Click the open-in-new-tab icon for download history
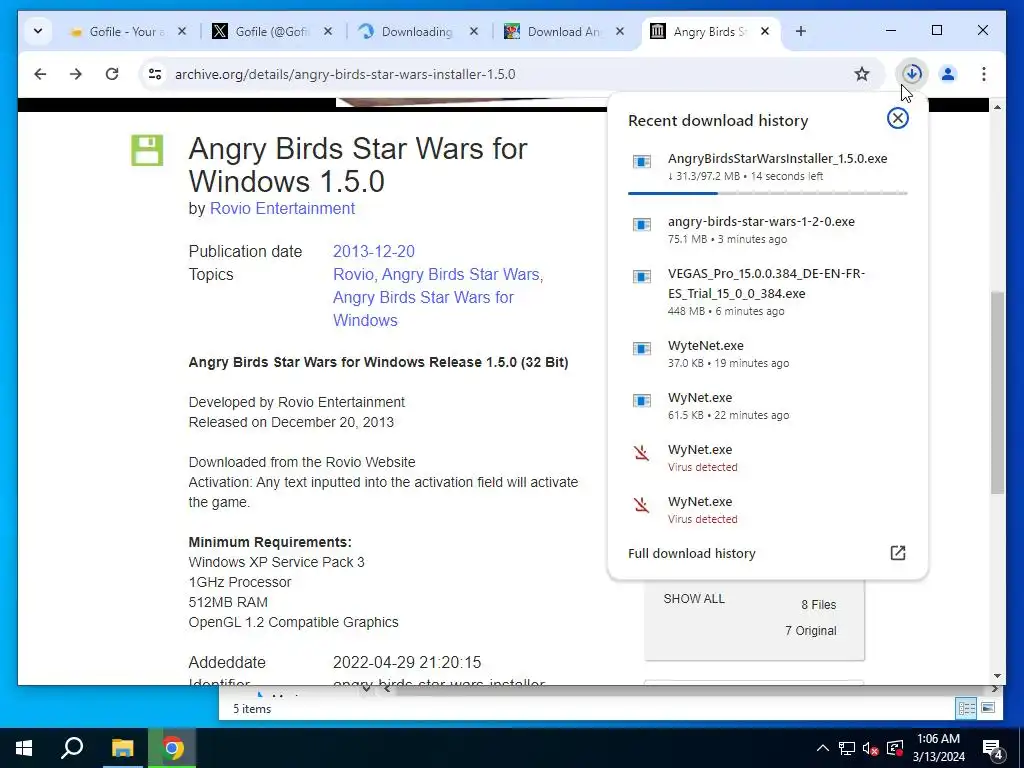This screenshot has height=768, width=1024. (x=898, y=553)
